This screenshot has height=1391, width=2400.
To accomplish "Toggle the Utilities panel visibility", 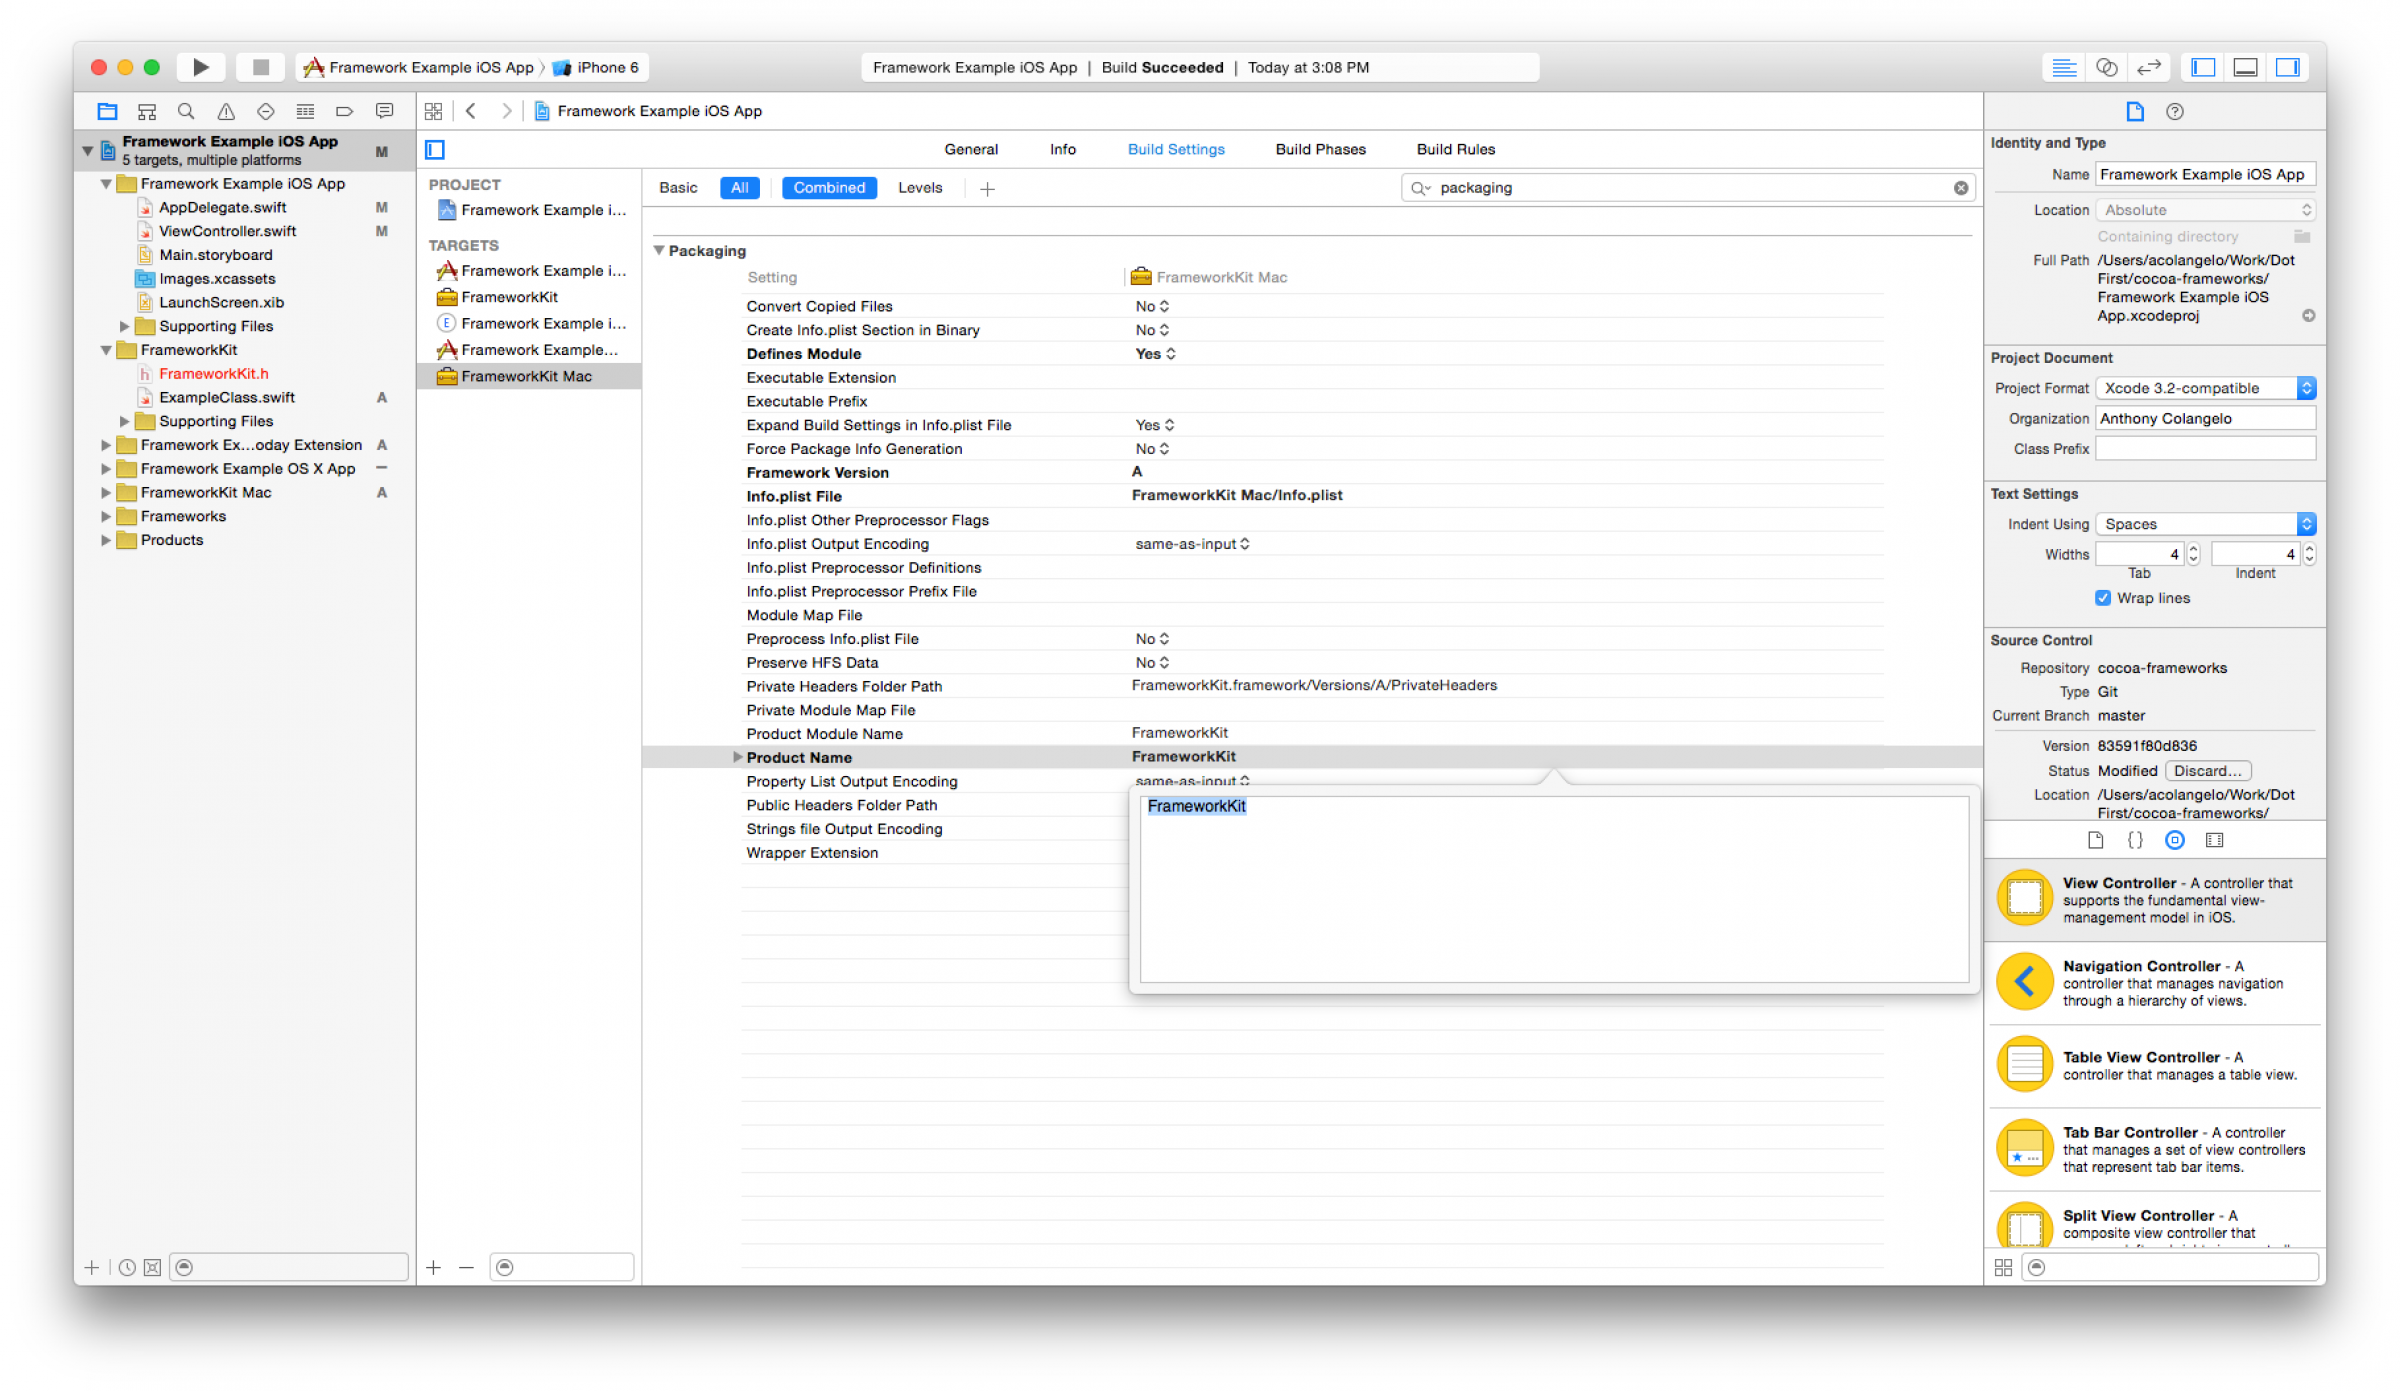I will tap(2289, 67).
